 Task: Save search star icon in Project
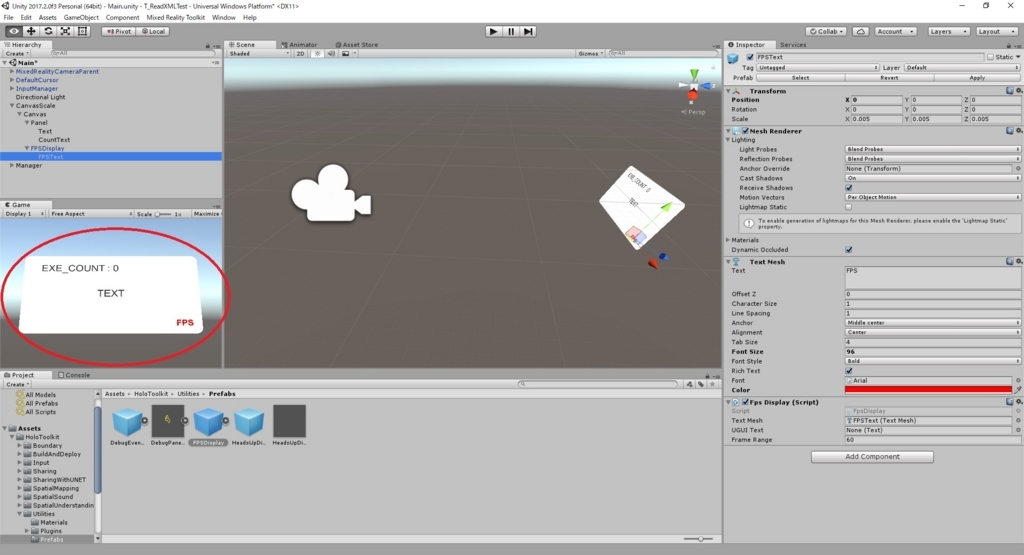pyautogui.click(x=712, y=384)
